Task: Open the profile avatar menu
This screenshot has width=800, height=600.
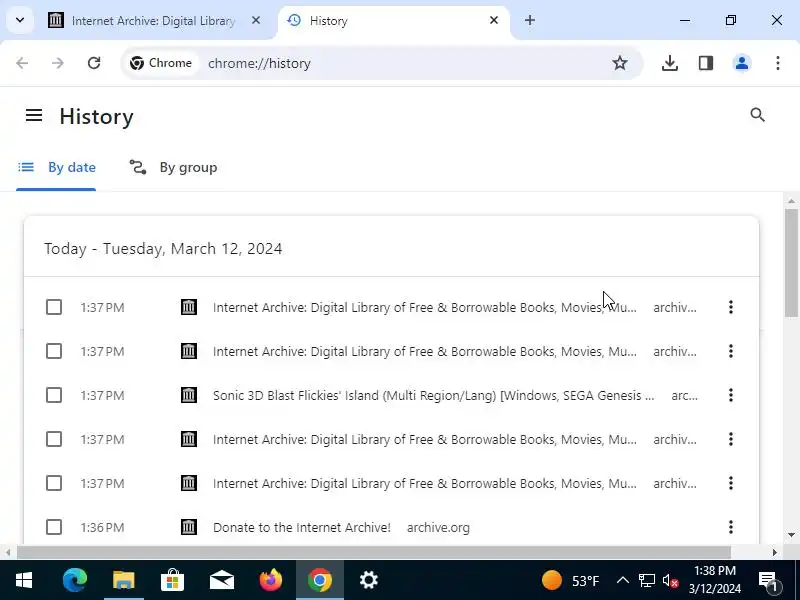Action: tap(742, 63)
